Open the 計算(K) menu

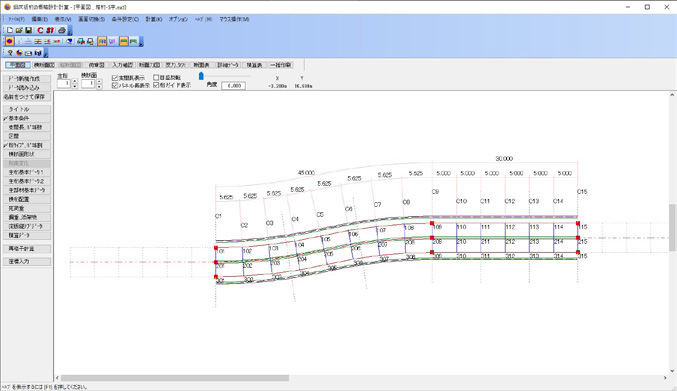154,19
